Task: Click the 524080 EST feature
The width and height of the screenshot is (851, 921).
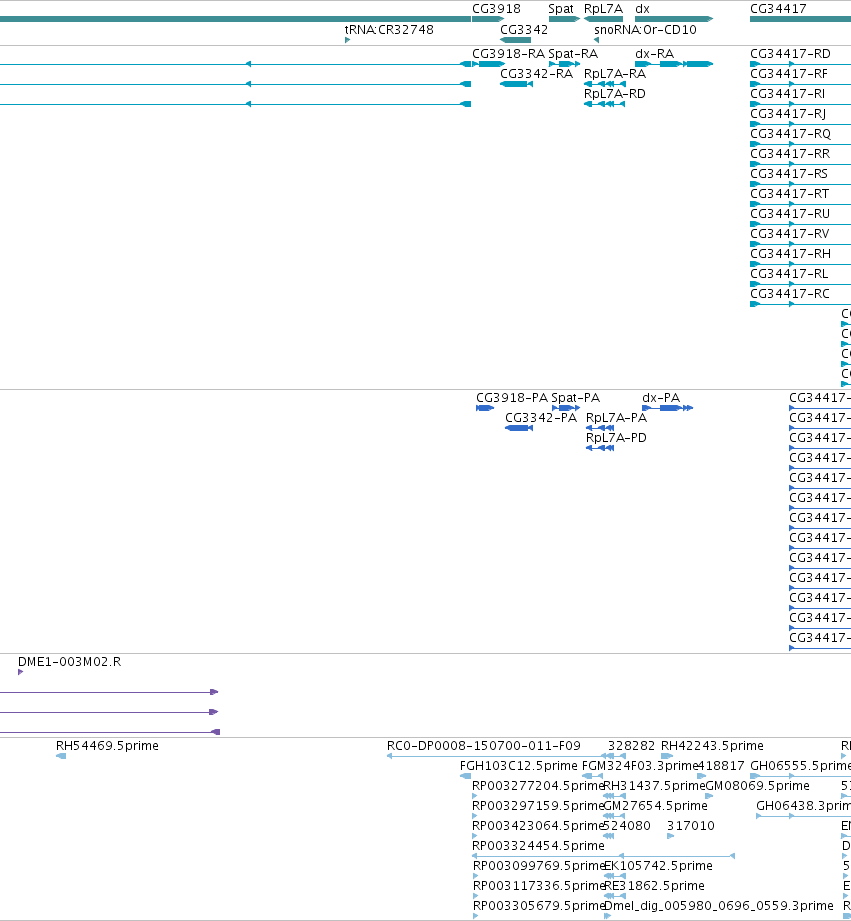Action: point(609,836)
